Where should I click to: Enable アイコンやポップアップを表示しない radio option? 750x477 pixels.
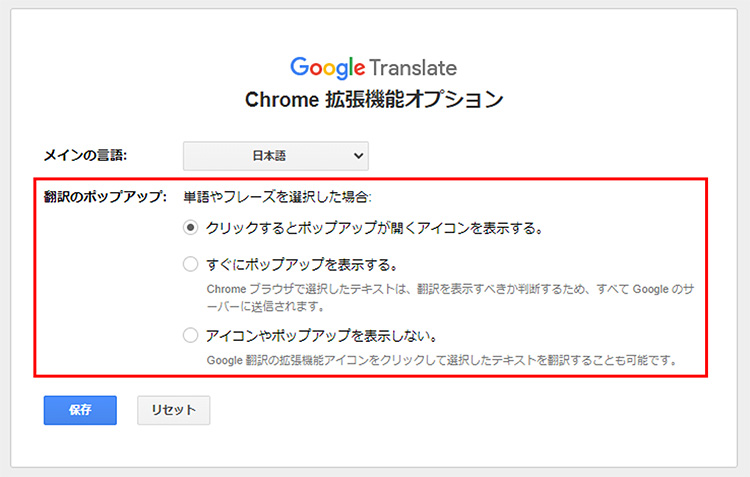click(190, 335)
